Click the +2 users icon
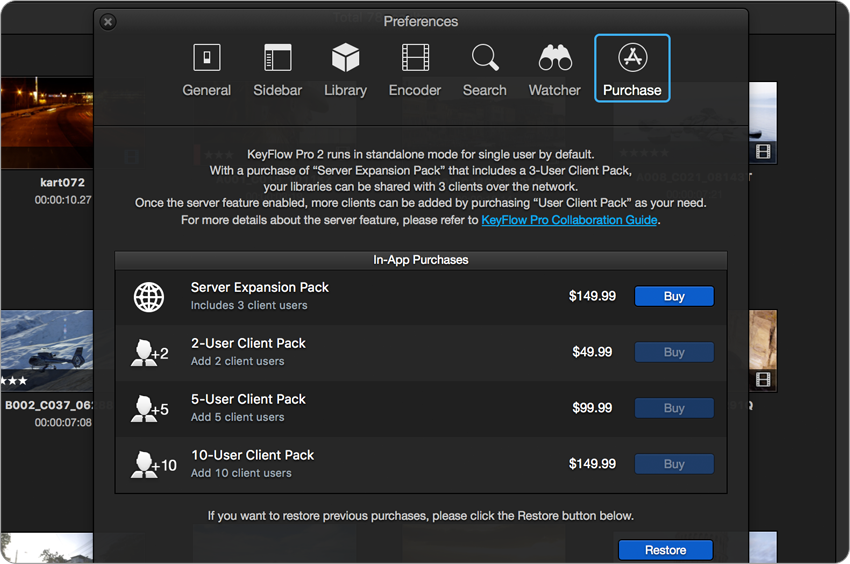850x564 pixels. [150, 353]
